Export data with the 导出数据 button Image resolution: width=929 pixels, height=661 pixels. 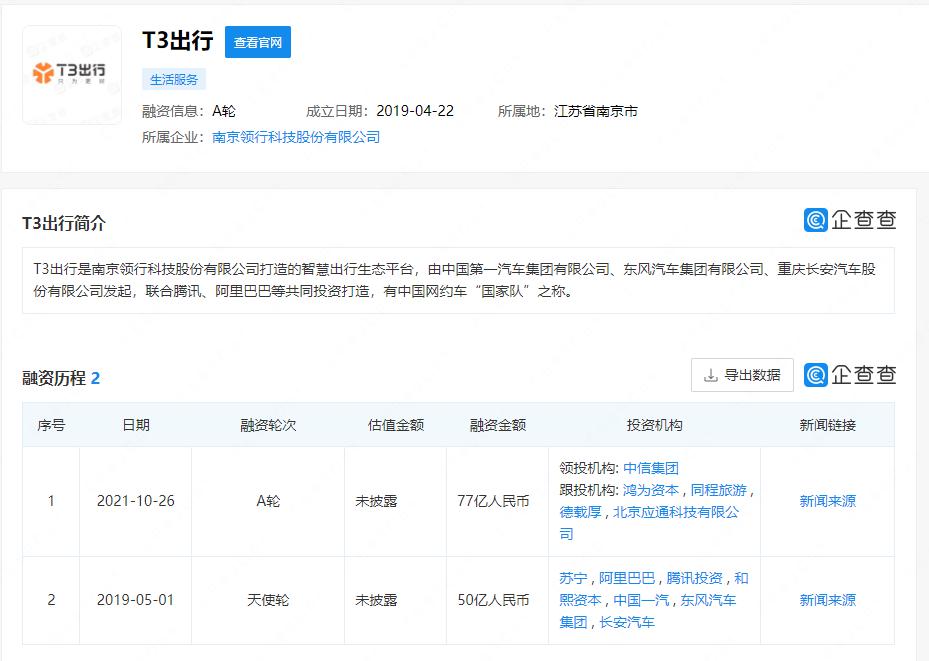point(742,375)
